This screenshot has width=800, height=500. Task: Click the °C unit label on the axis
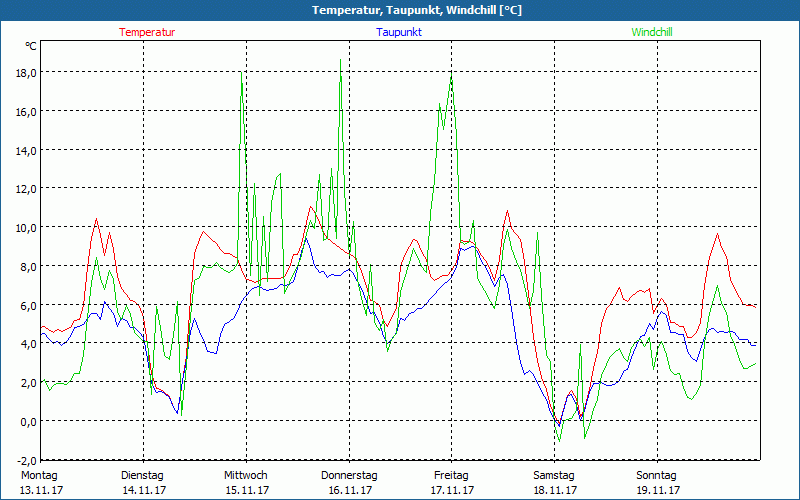[x=31, y=46]
